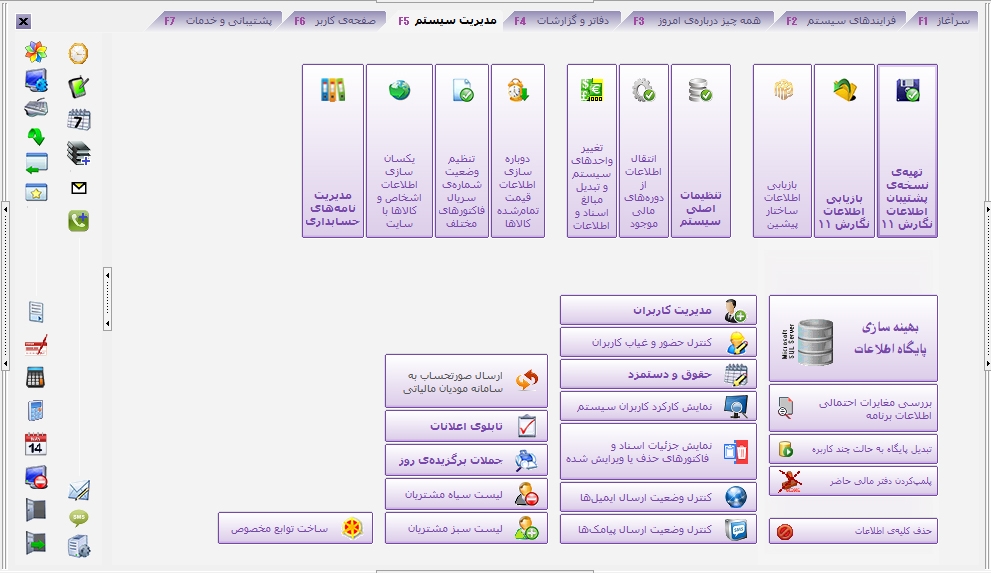
Task: Open the black calculator sidebar icon
Action: pyautogui.click(x=35, y=378)
